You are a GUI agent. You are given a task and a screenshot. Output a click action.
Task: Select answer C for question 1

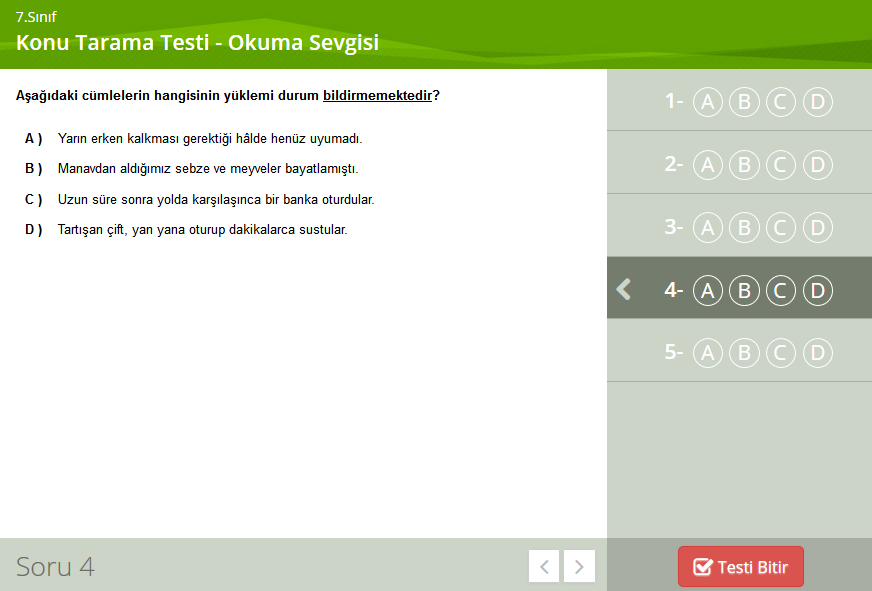781,102
